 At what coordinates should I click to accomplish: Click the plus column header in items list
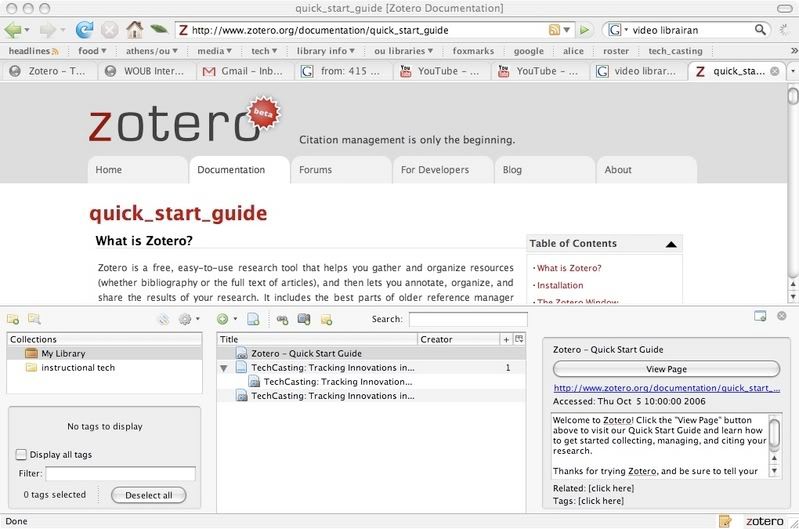[506, 339]
